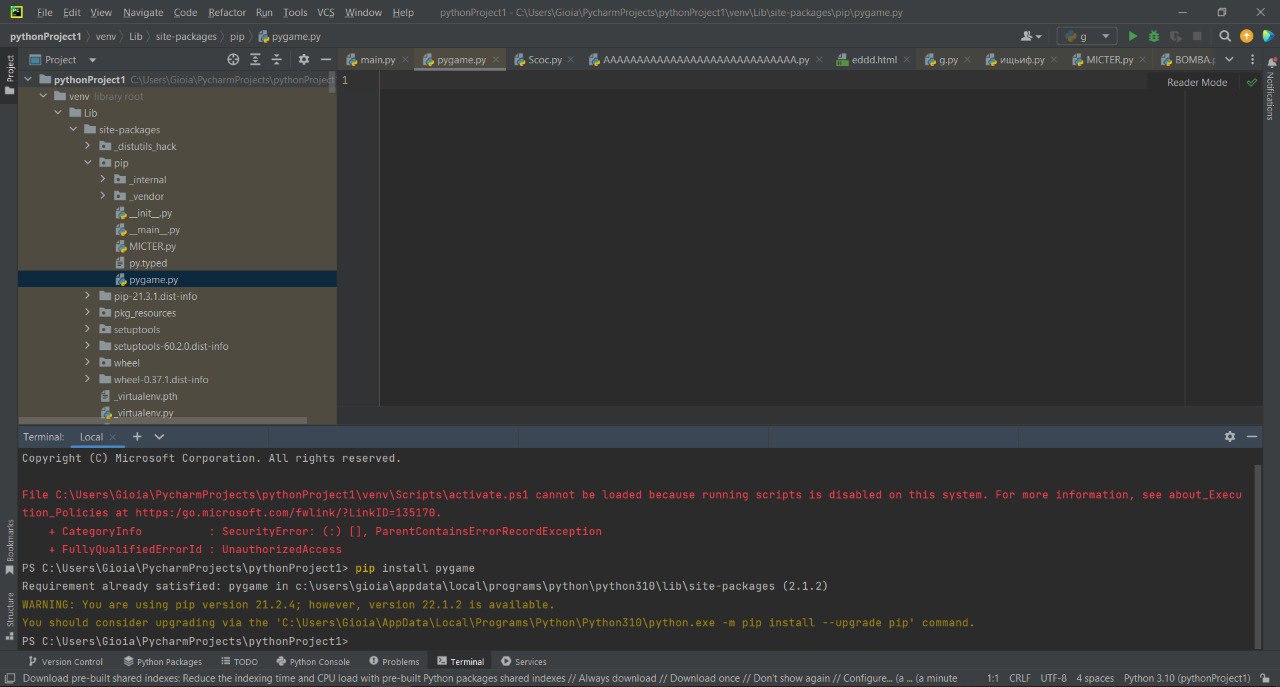
Task: Add a new terminal tab with plus
Action: coord(137,437)
